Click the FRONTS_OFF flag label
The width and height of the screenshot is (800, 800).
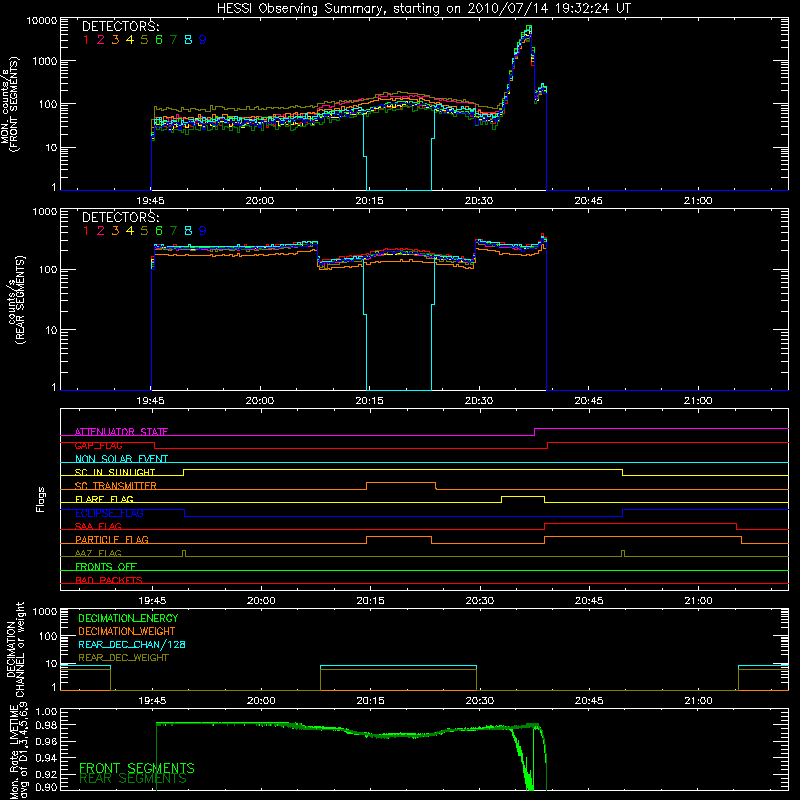pyautogui.click(x=106, y=567)
